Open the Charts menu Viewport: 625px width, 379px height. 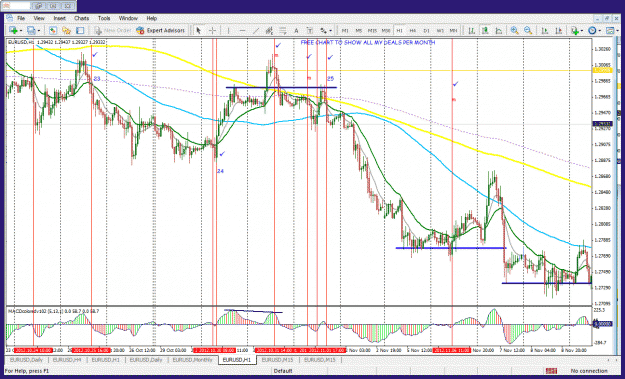point(82,18)
